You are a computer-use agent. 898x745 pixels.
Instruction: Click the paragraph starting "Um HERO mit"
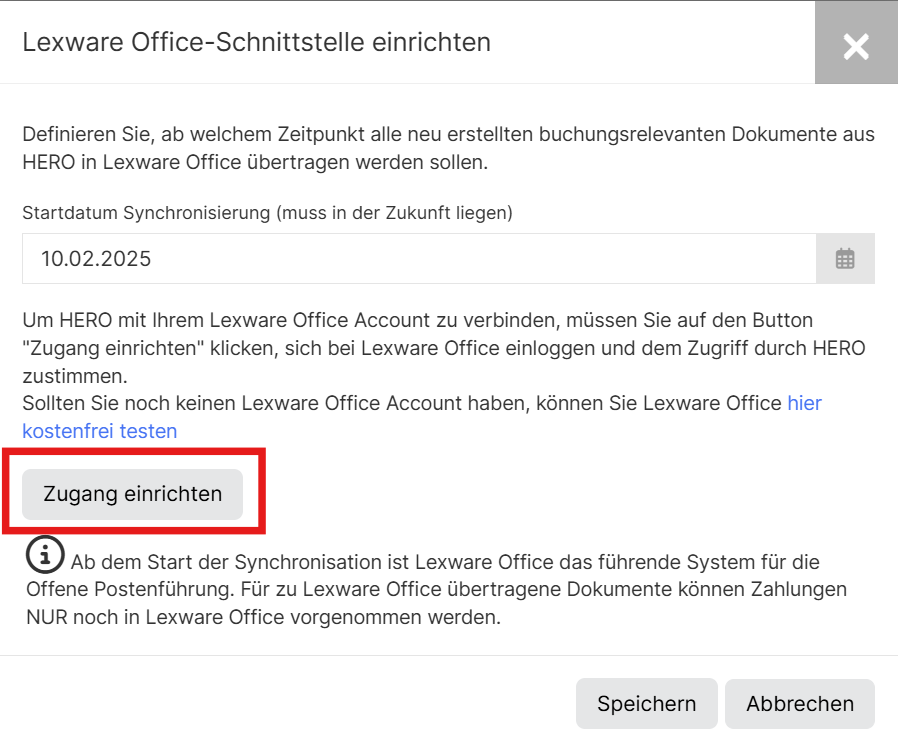[444, 348]
